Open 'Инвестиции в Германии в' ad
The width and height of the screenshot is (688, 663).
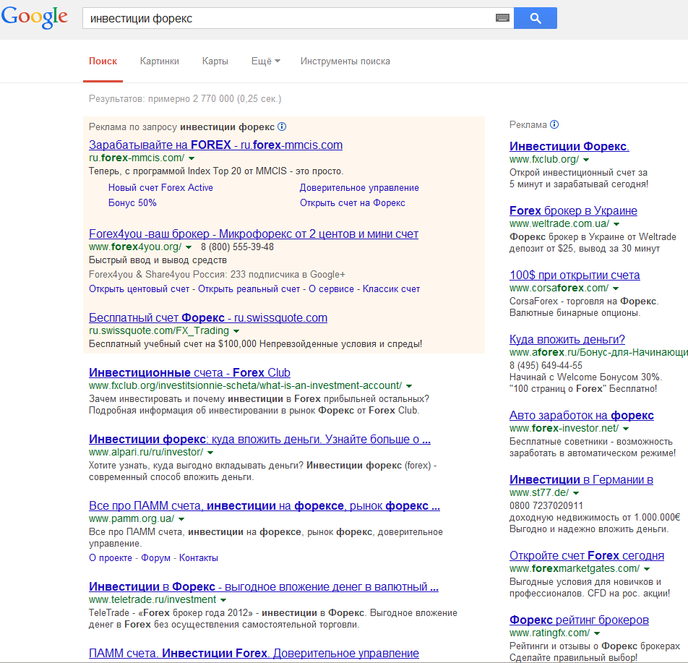(581, 480)
